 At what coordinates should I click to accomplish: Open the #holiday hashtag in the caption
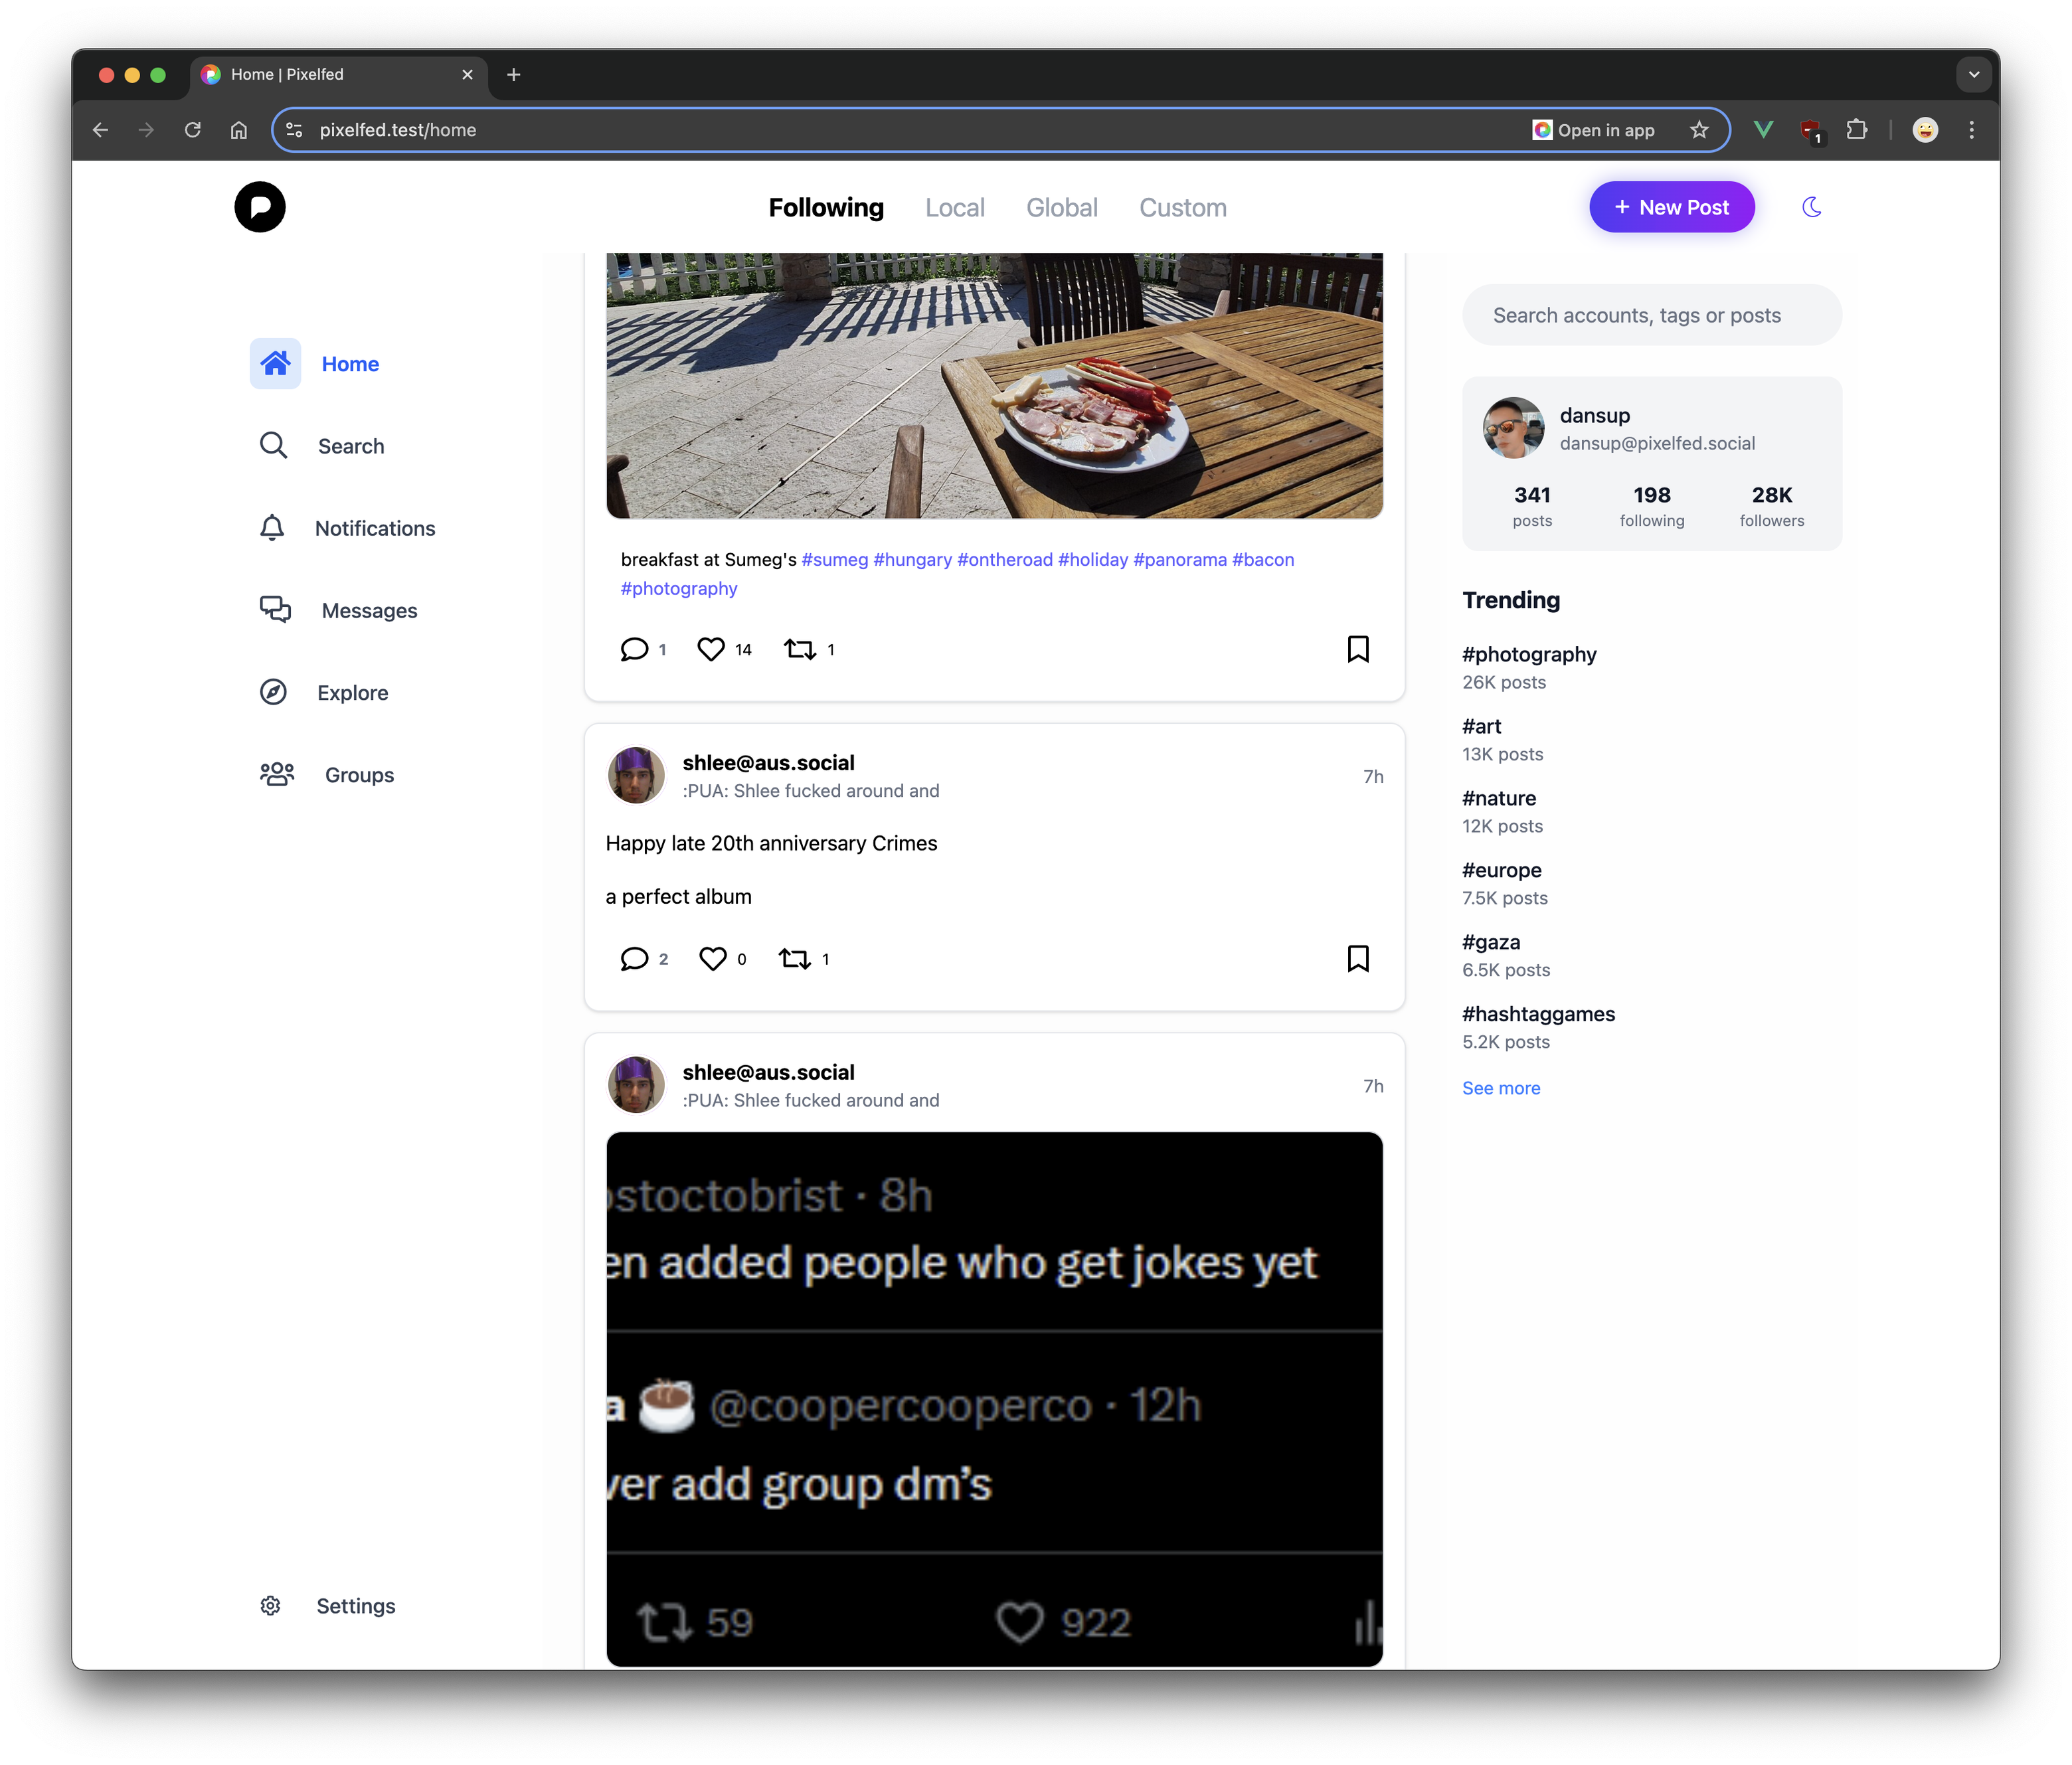(x=1092, y=559)
